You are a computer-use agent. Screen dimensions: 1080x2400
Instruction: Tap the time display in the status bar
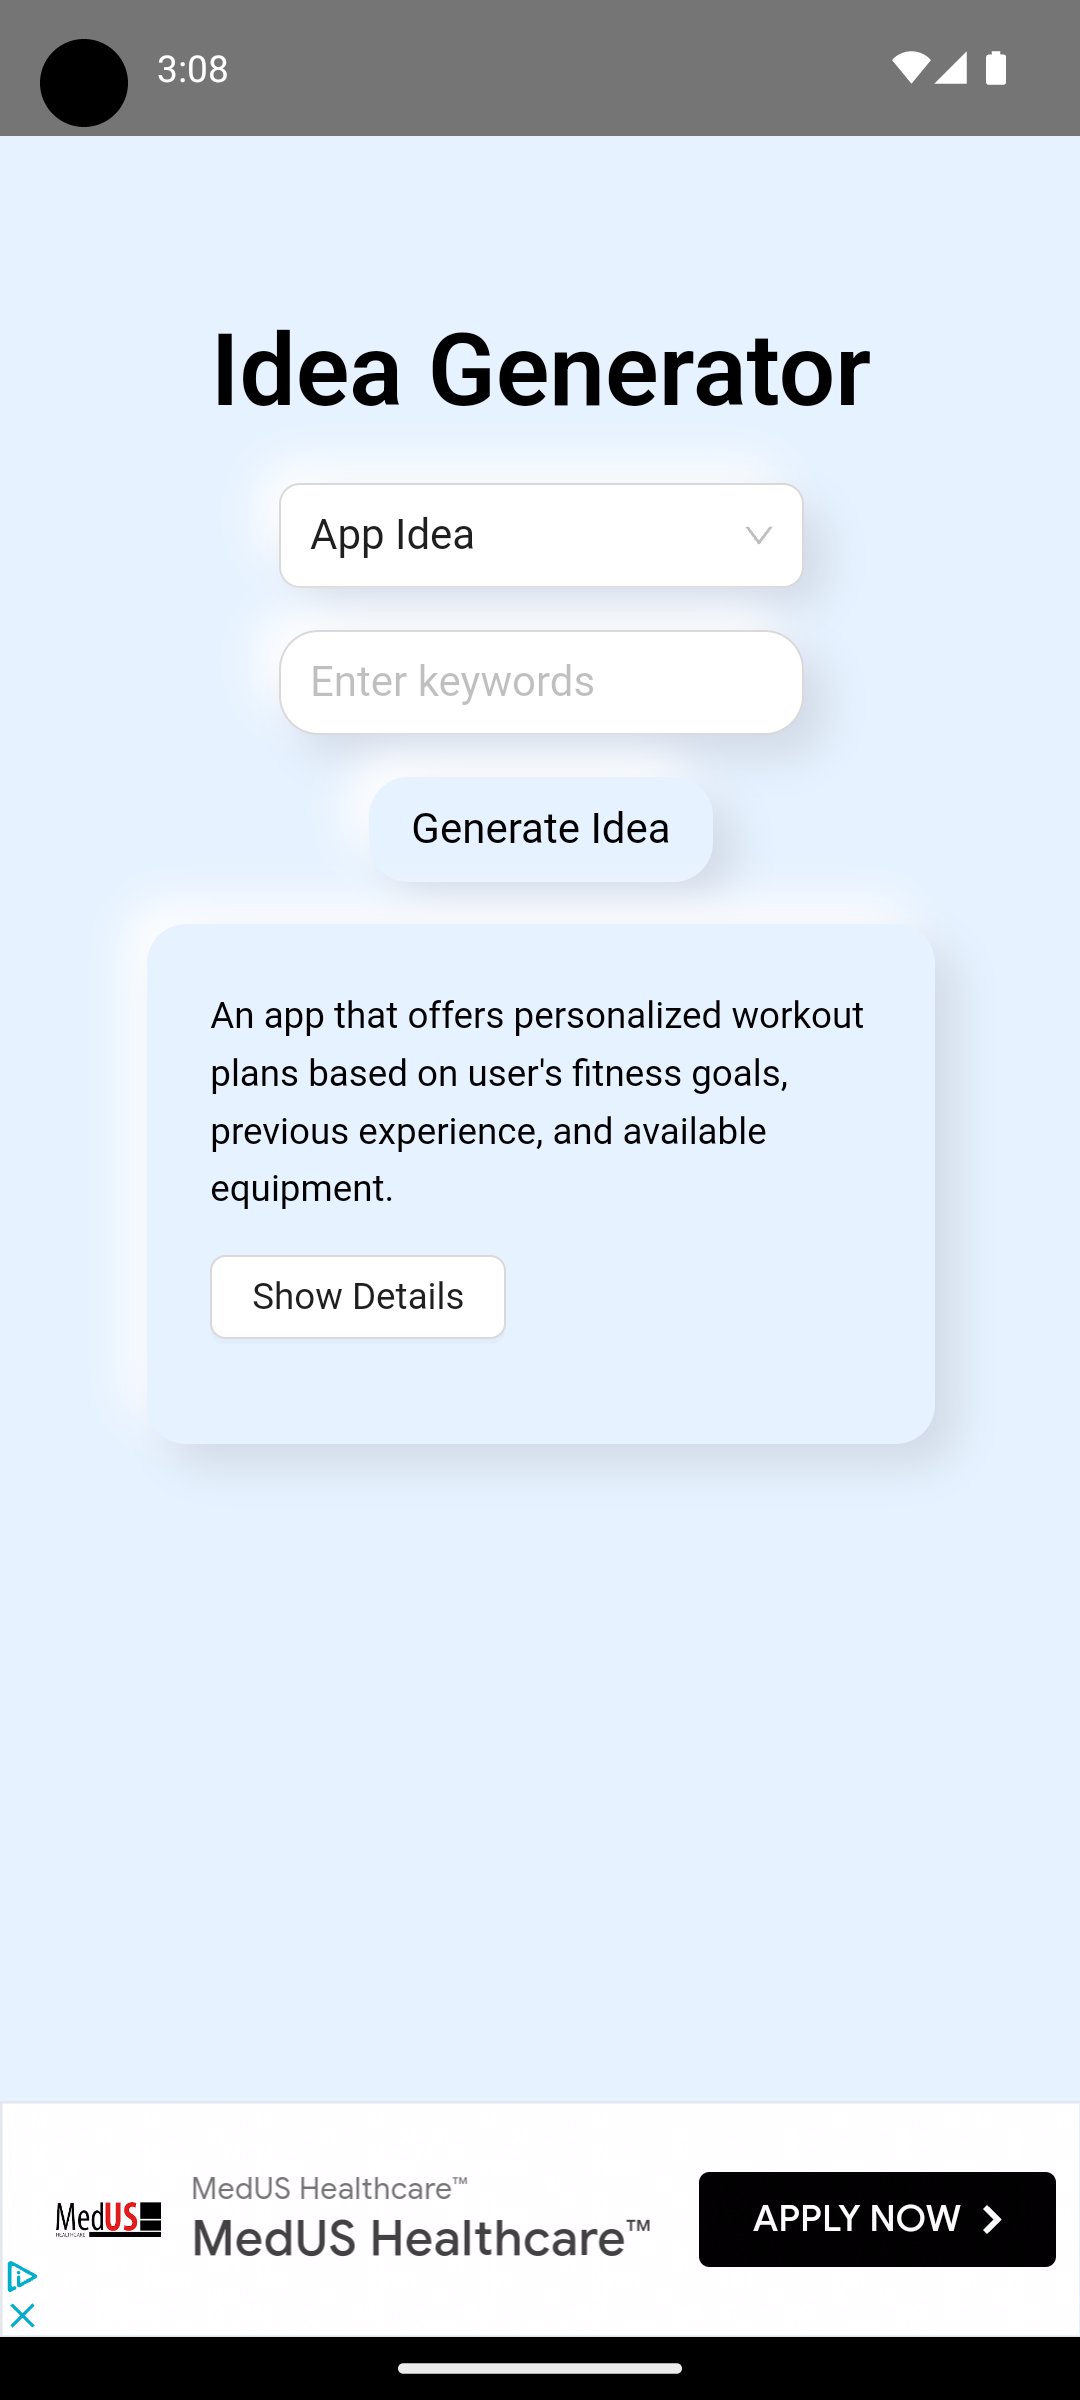point(192,68)
